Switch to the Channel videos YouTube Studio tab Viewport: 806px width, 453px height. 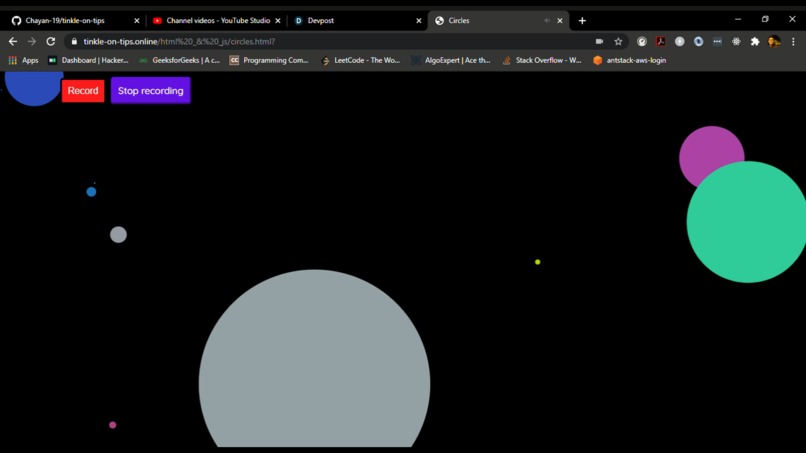click(x=218, y=21)
